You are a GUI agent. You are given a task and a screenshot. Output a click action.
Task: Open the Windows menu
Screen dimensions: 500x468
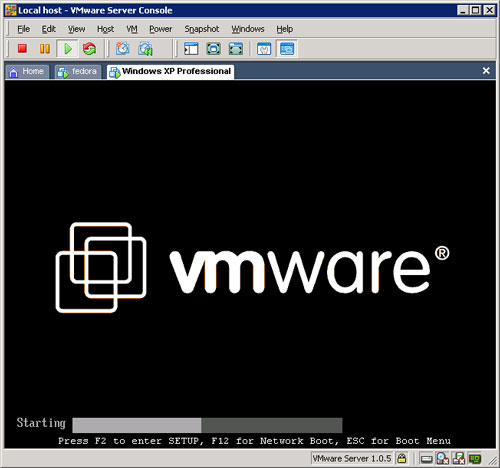click(x=248, y=29)
